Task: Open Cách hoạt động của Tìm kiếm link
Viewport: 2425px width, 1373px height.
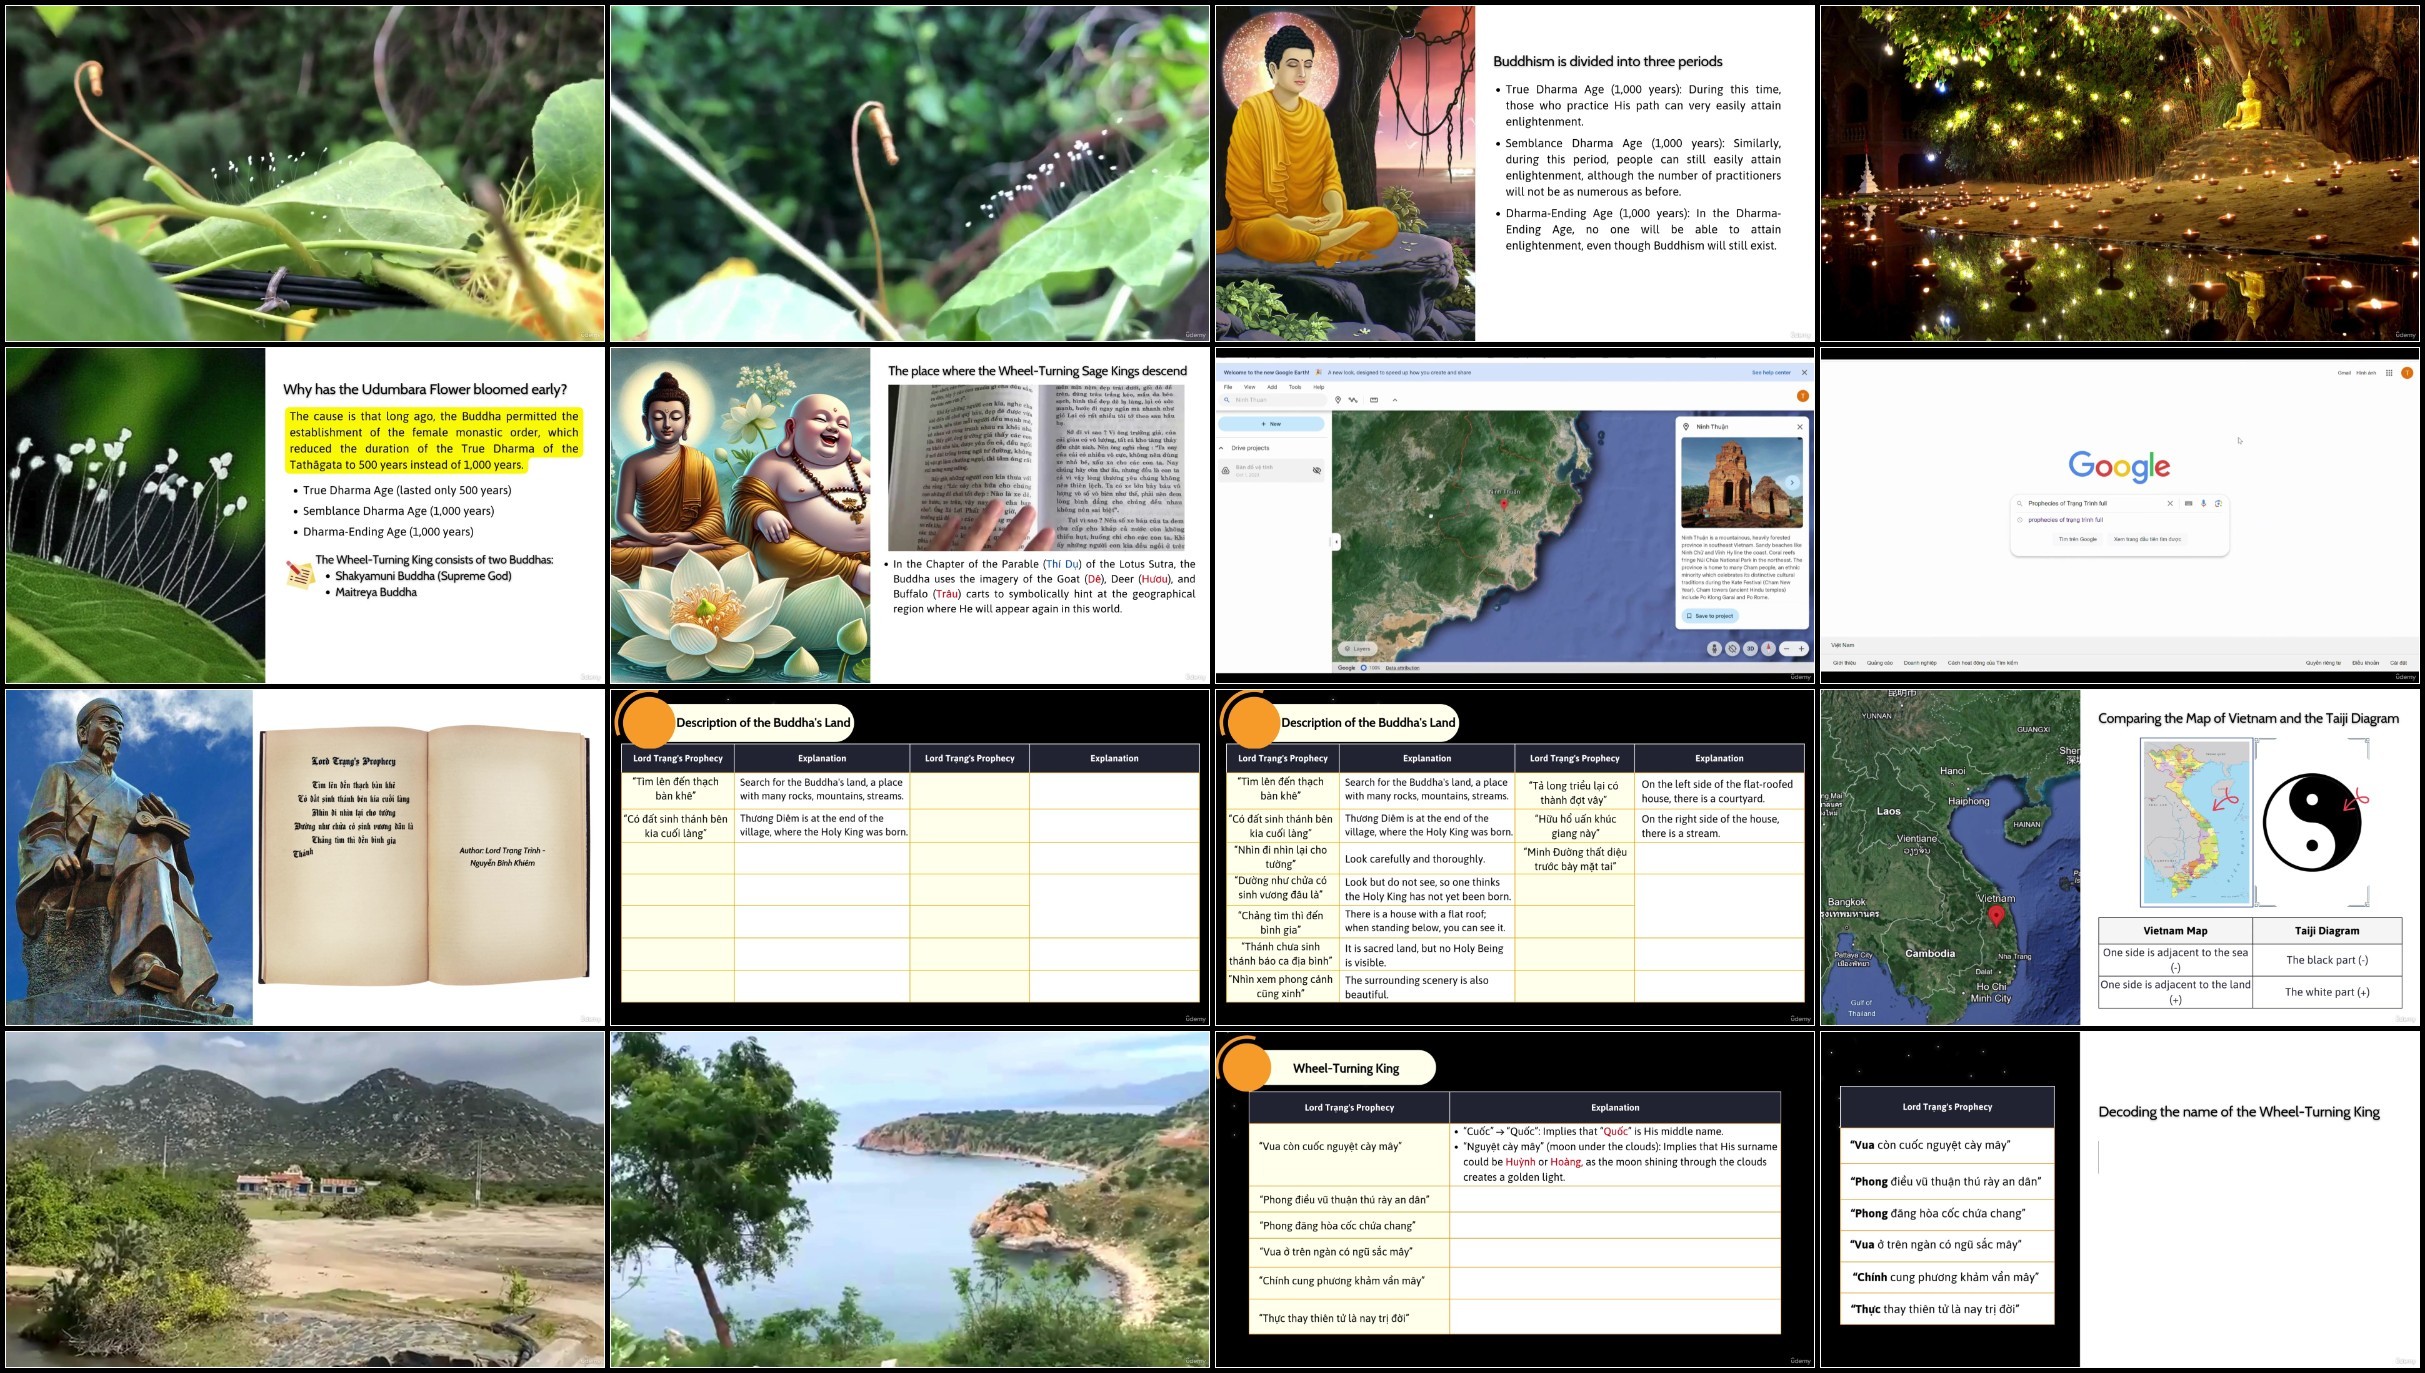Action: pyautogui.click(x=1982, y=663)
